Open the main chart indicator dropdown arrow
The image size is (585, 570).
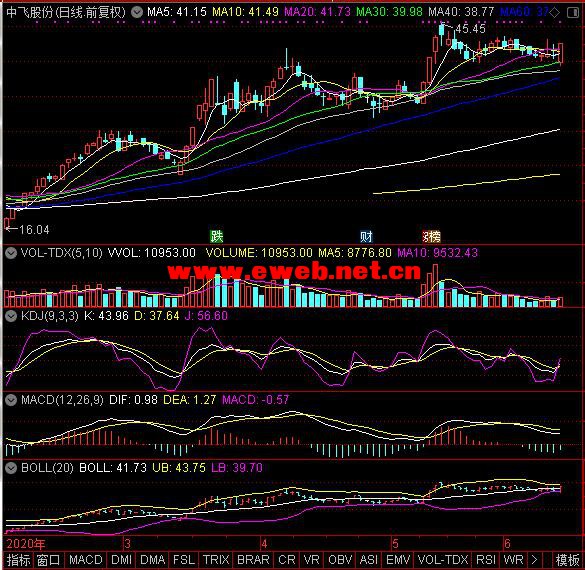[137, 12]
